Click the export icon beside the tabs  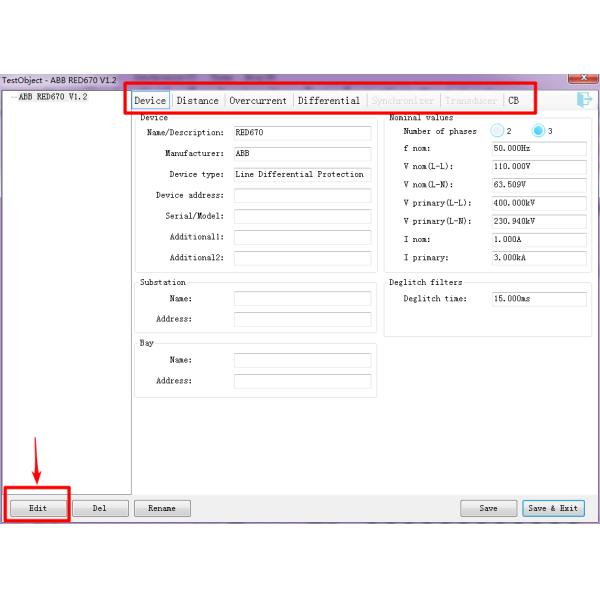click(x=584, y=100)
